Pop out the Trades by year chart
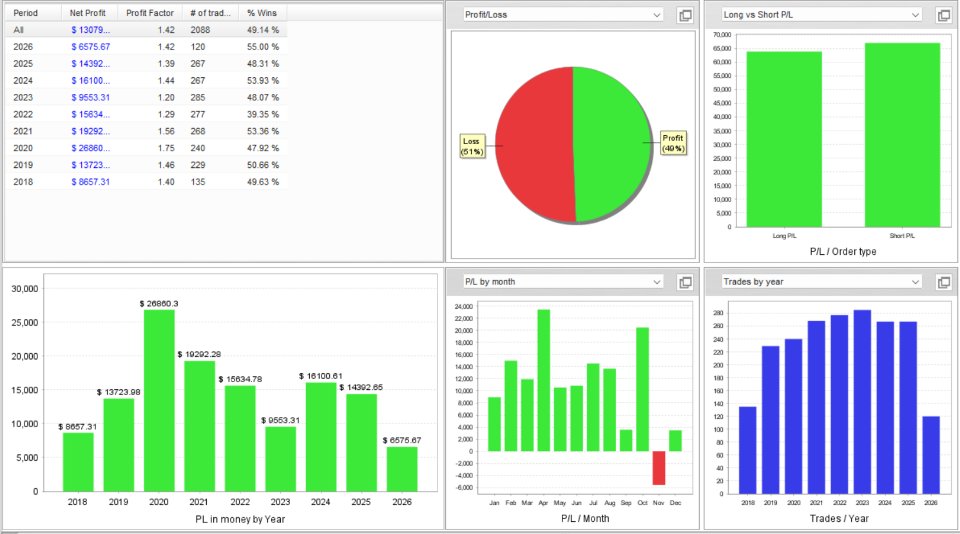This screenshot has height=534, width=960. [944, 282]
